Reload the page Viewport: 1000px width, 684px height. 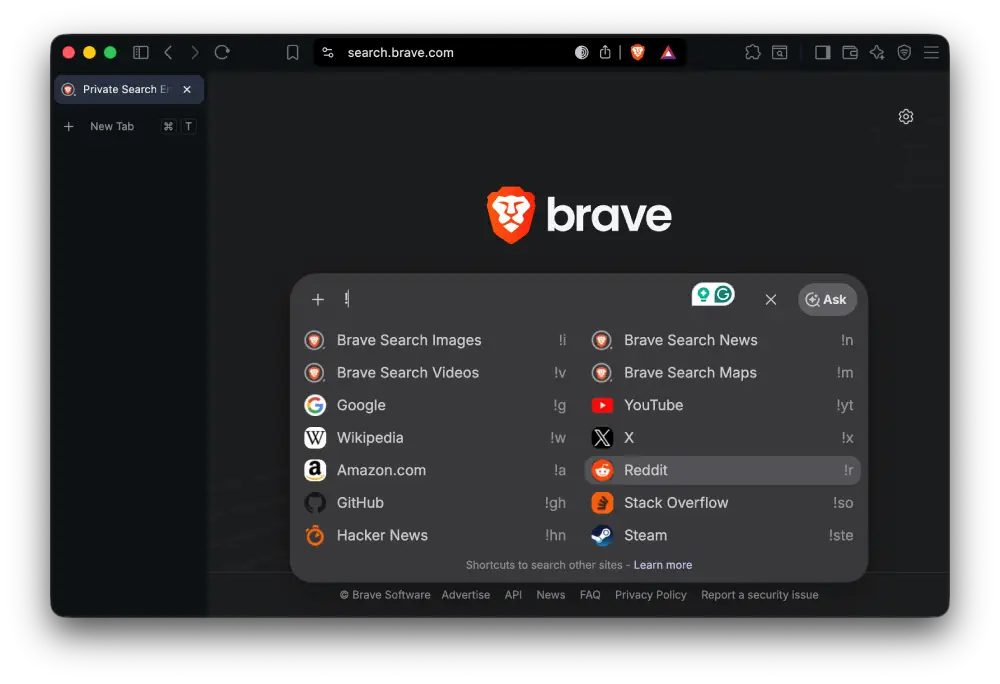222,52
